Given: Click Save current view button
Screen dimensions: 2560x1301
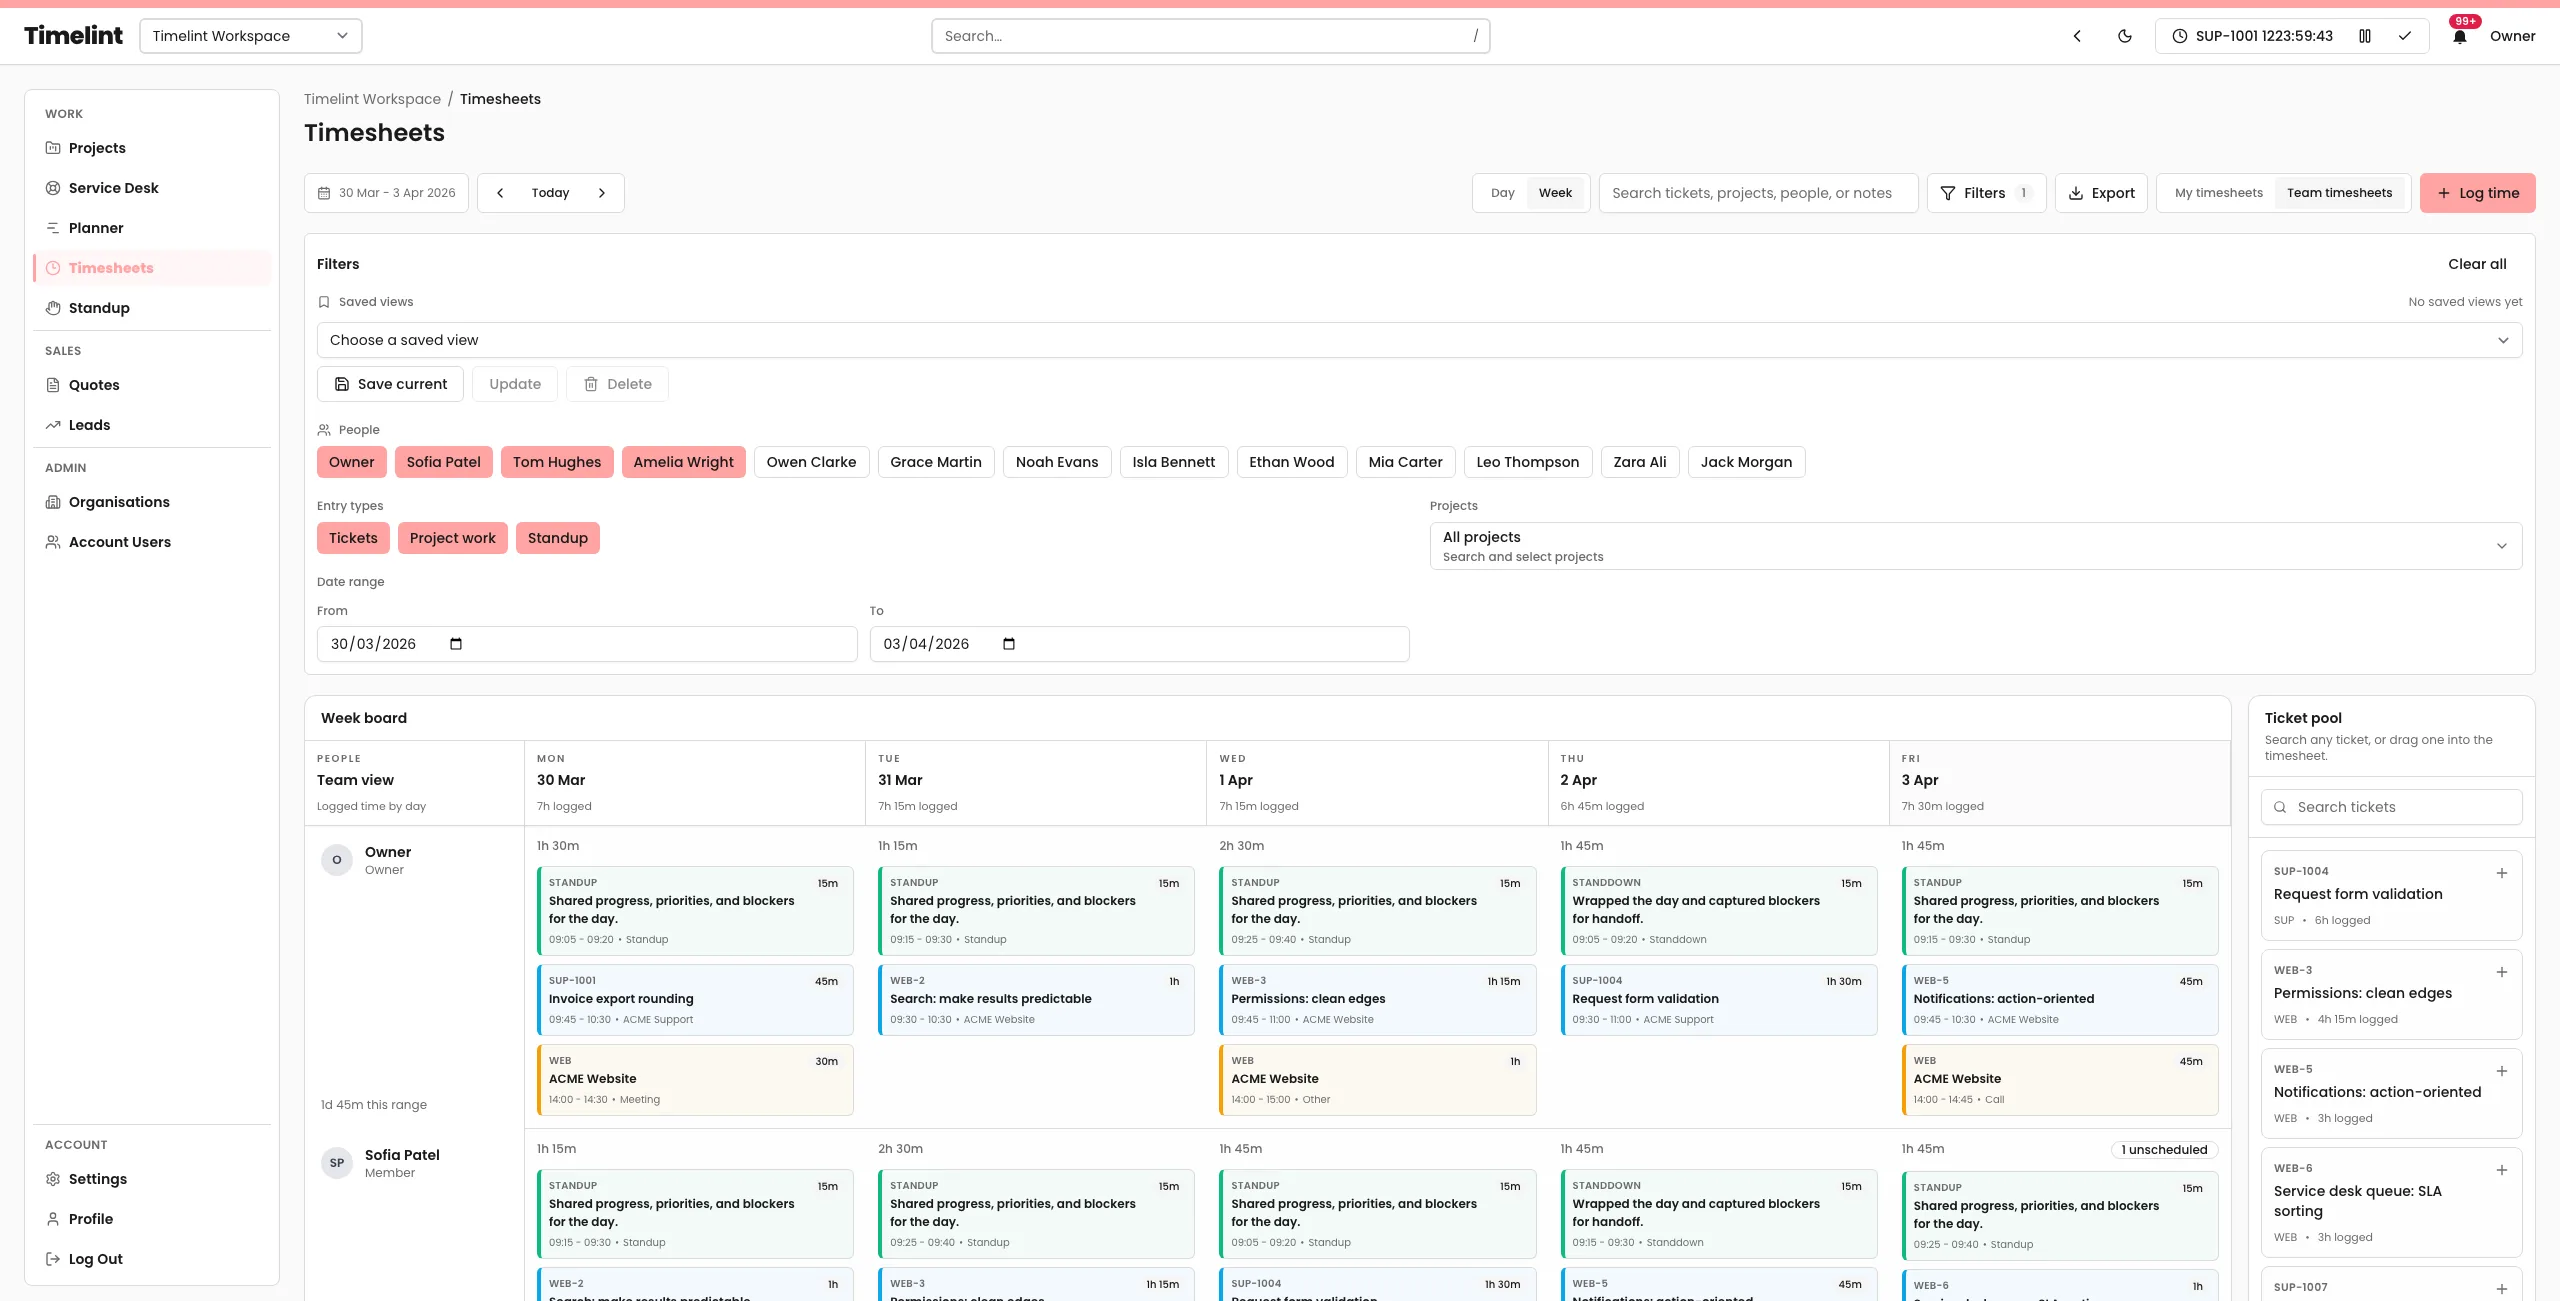Looking at the screenshot, I should tap(390, 384).
